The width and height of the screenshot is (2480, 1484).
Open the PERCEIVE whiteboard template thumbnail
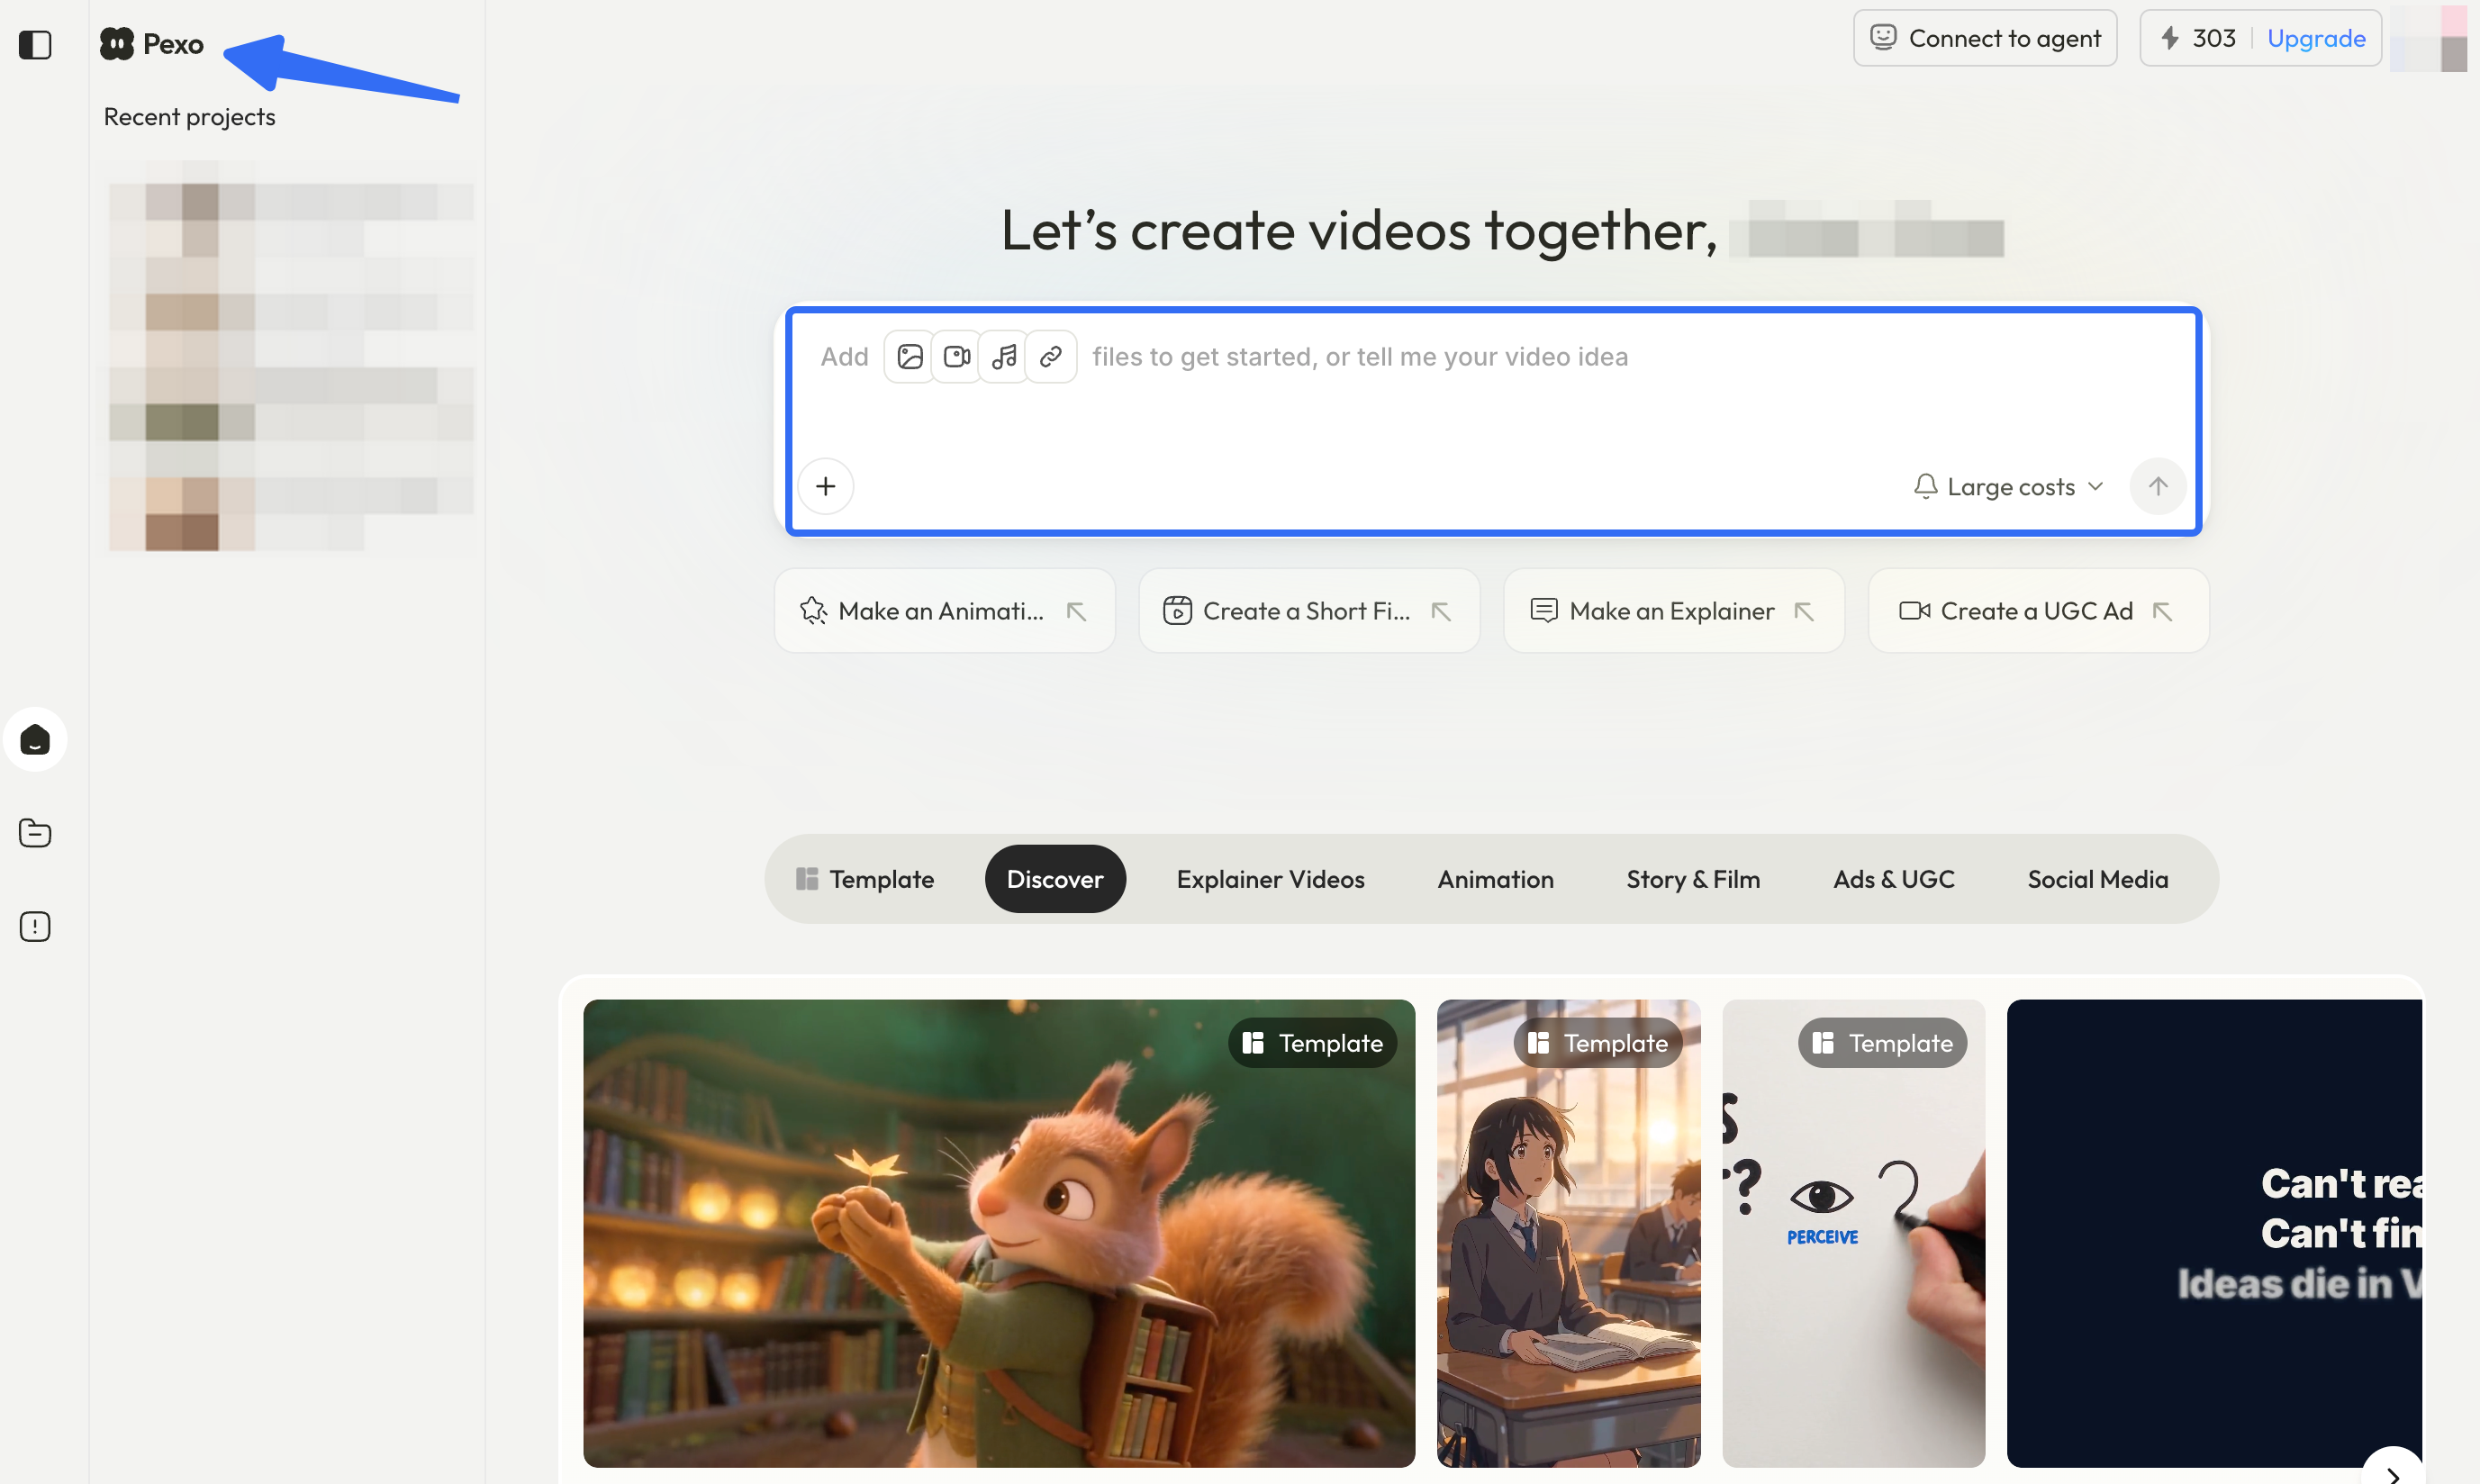click(1853, 1233)
